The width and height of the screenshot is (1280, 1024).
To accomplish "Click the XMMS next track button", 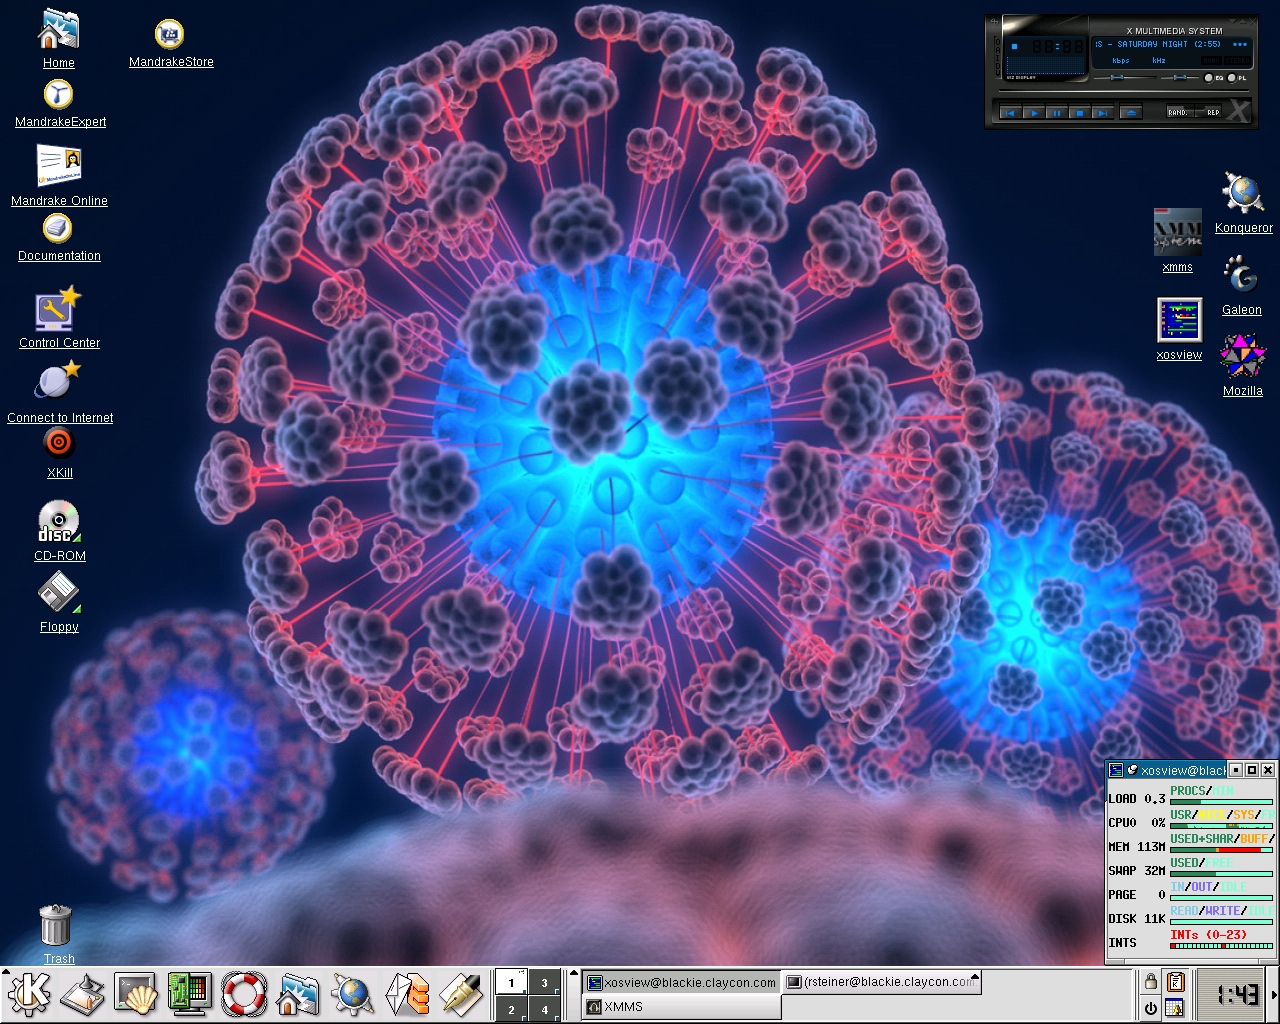I will [x=1103, y=113].
